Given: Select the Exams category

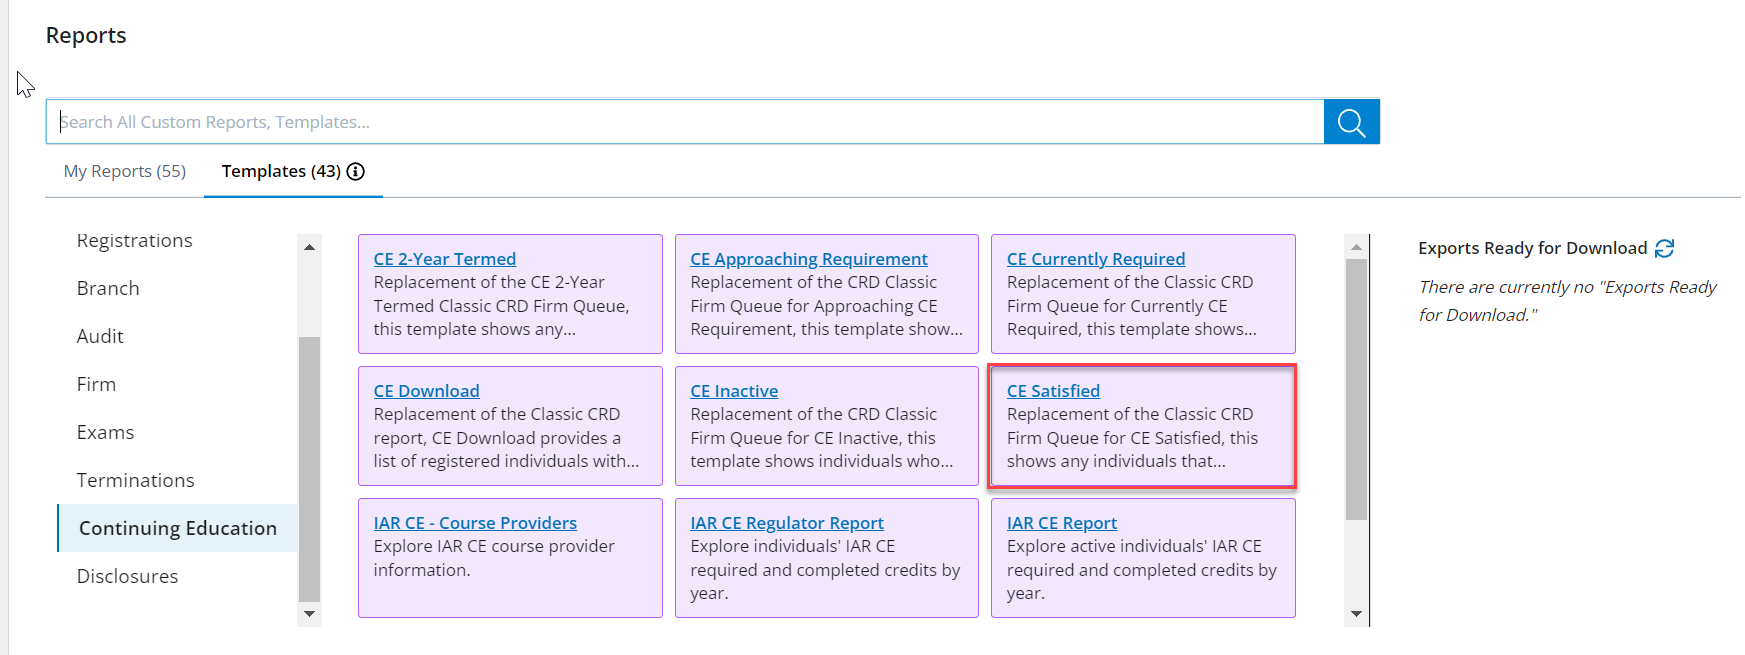Looking at the screenshot, I should tap(106, 433).
